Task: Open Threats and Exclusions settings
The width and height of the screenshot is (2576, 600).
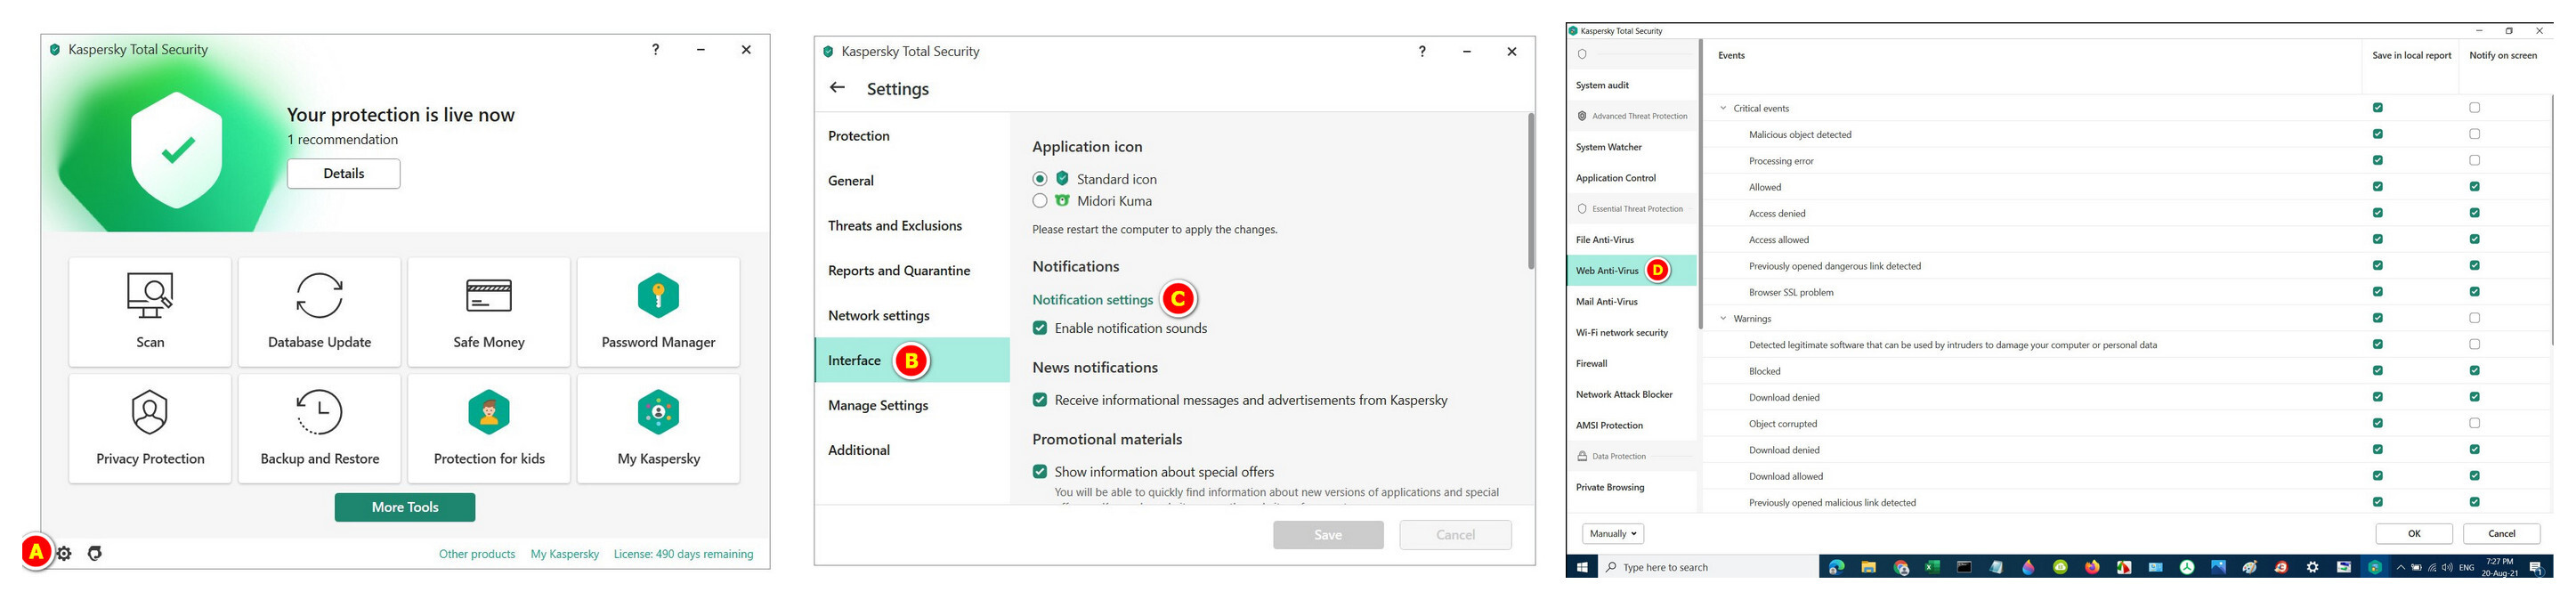Action: coord(912,226)
